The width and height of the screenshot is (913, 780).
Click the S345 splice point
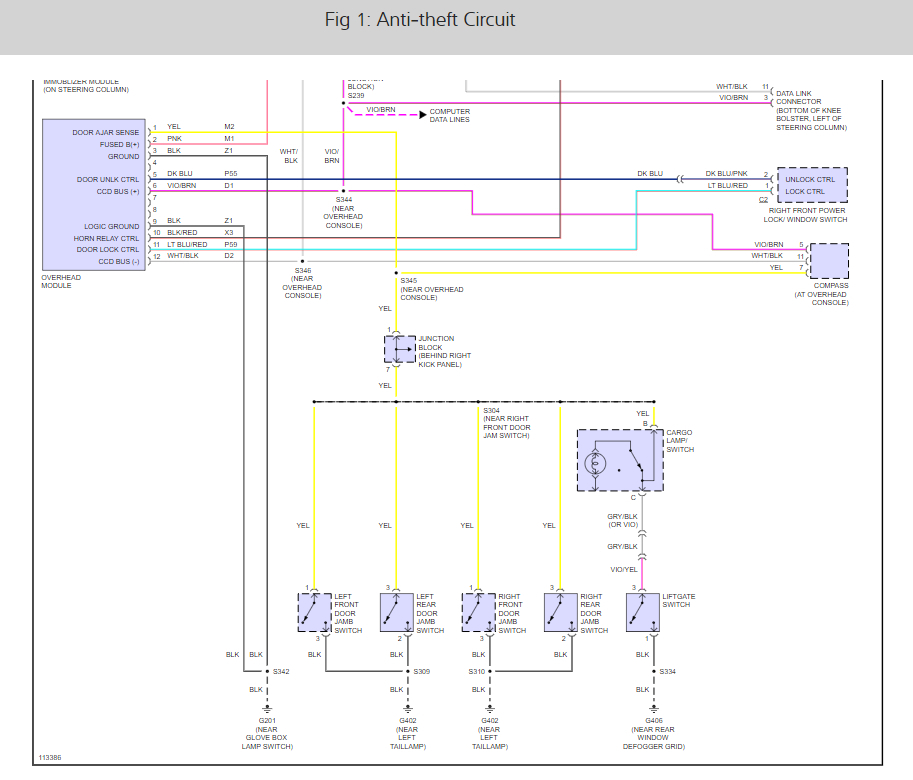397,272
